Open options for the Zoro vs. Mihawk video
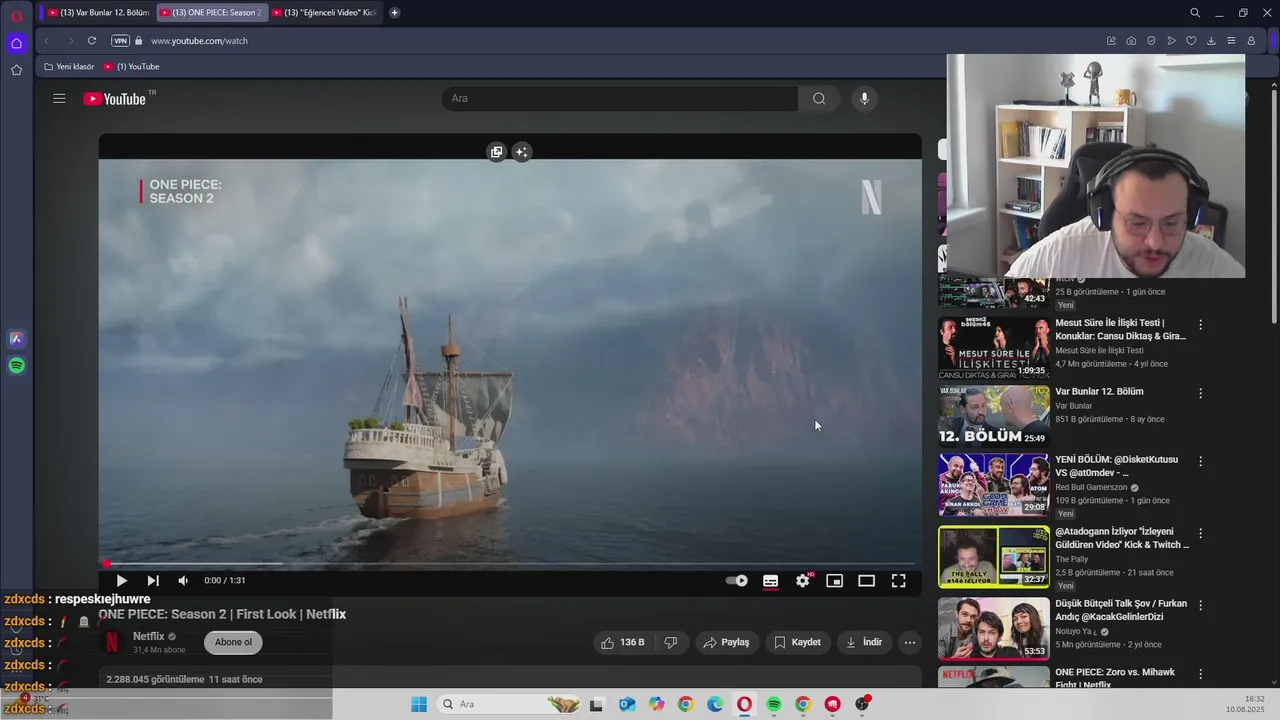 (1201, 675)
